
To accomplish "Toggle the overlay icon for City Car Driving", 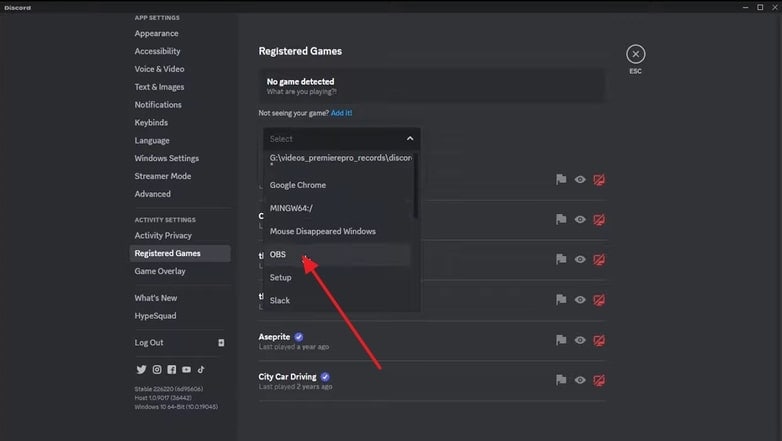I will [599, 380].
